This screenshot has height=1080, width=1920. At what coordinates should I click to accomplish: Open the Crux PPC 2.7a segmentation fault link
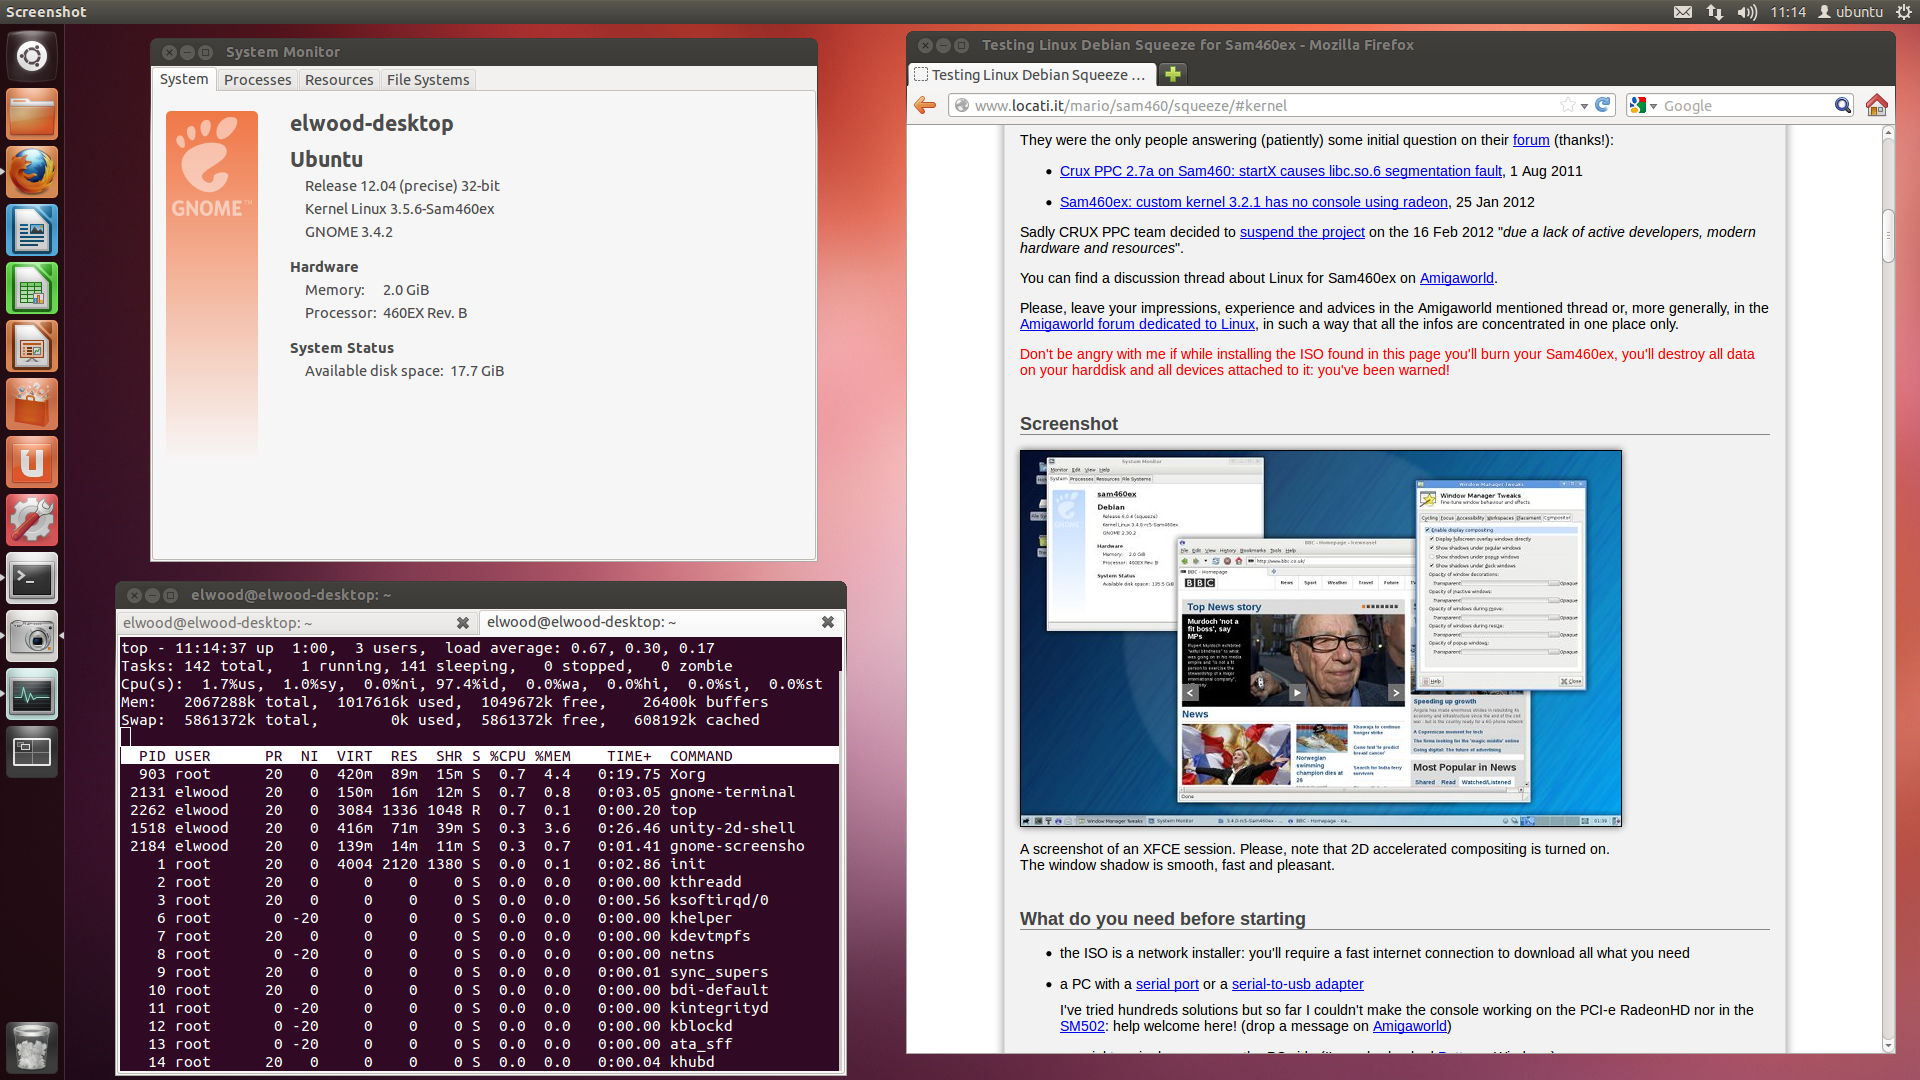pos(1281,171)
